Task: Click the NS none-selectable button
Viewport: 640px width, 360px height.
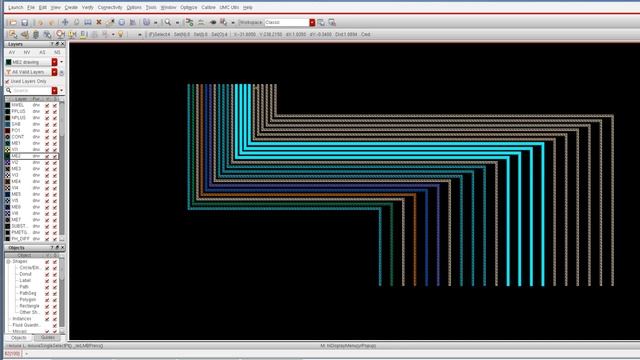Action: pos(57,53)
